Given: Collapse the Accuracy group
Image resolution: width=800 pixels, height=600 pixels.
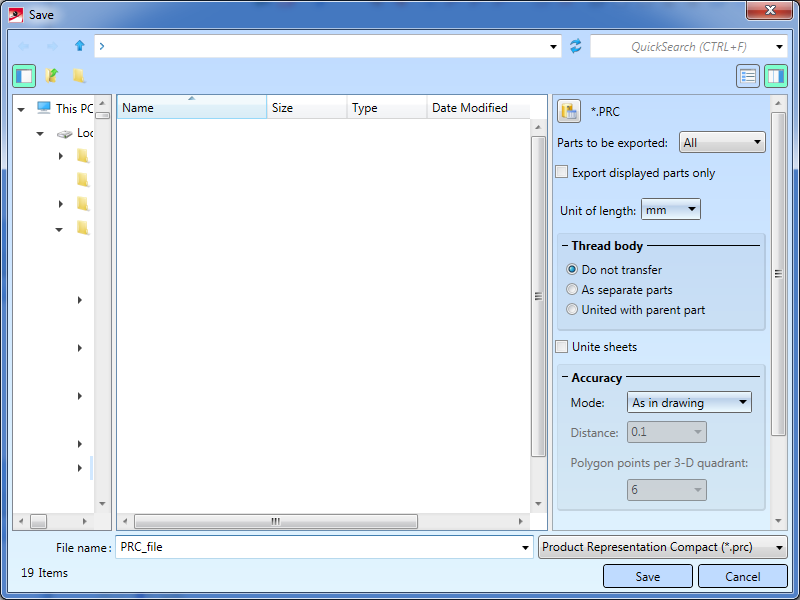Looking at the screenshot, I should point(565,378).
